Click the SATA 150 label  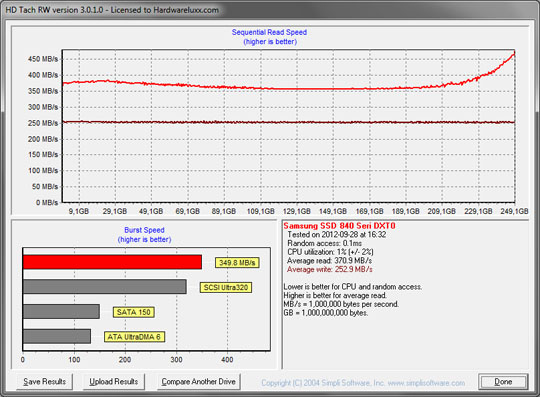point(134,312)
